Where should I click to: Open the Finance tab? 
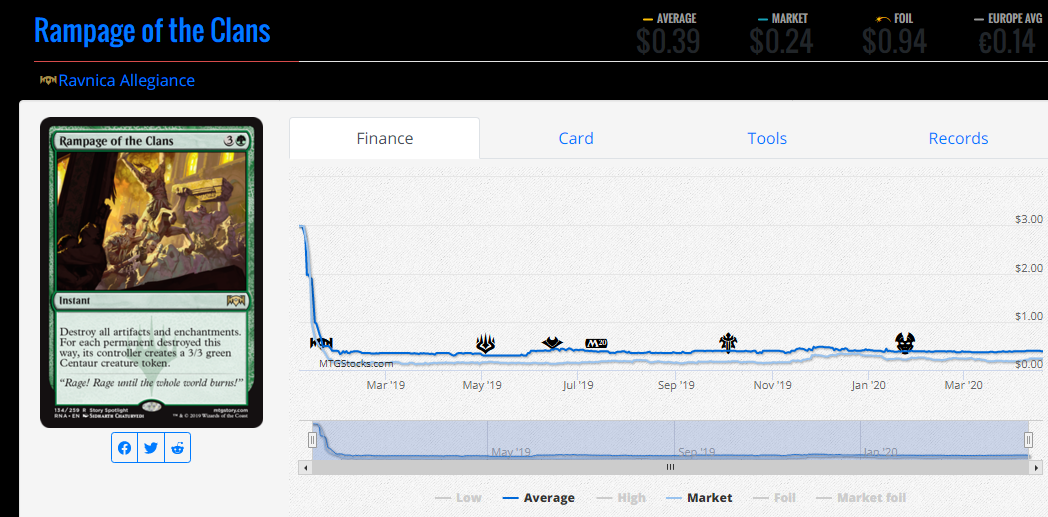(x=384, y=138)
